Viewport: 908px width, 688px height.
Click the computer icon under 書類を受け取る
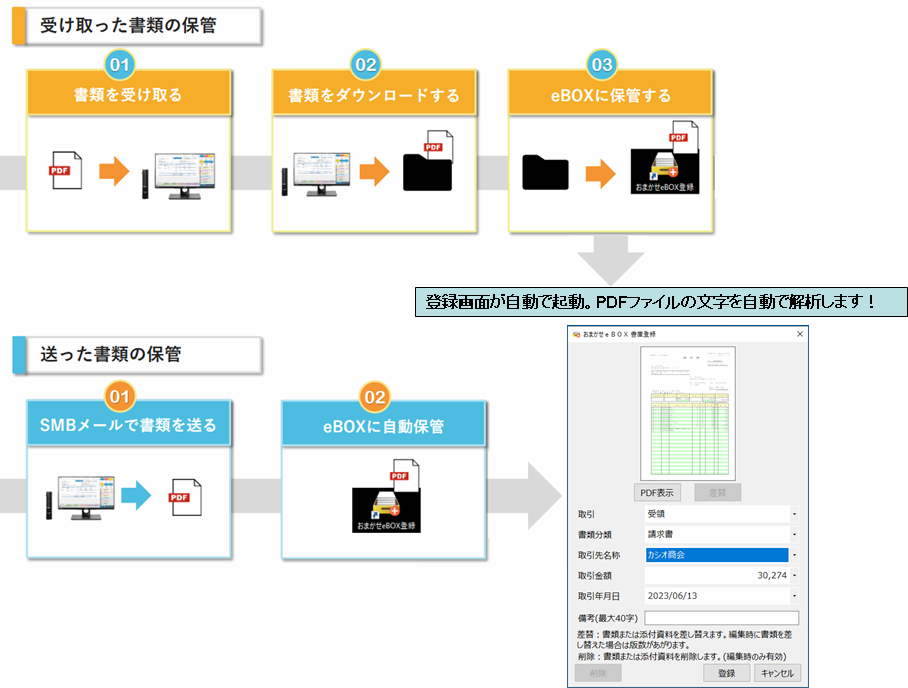pos(178,176)
